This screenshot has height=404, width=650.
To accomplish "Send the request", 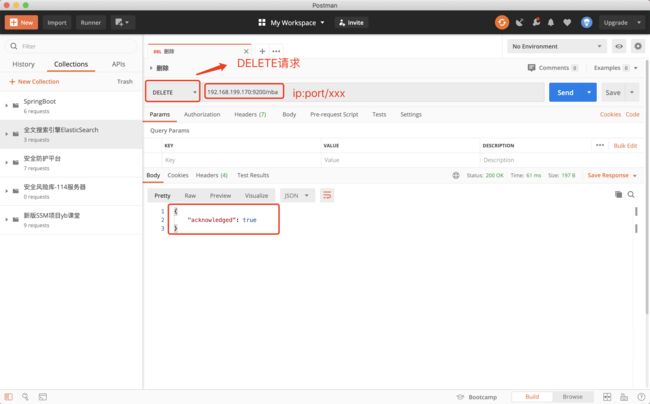I will pos(565,92).
